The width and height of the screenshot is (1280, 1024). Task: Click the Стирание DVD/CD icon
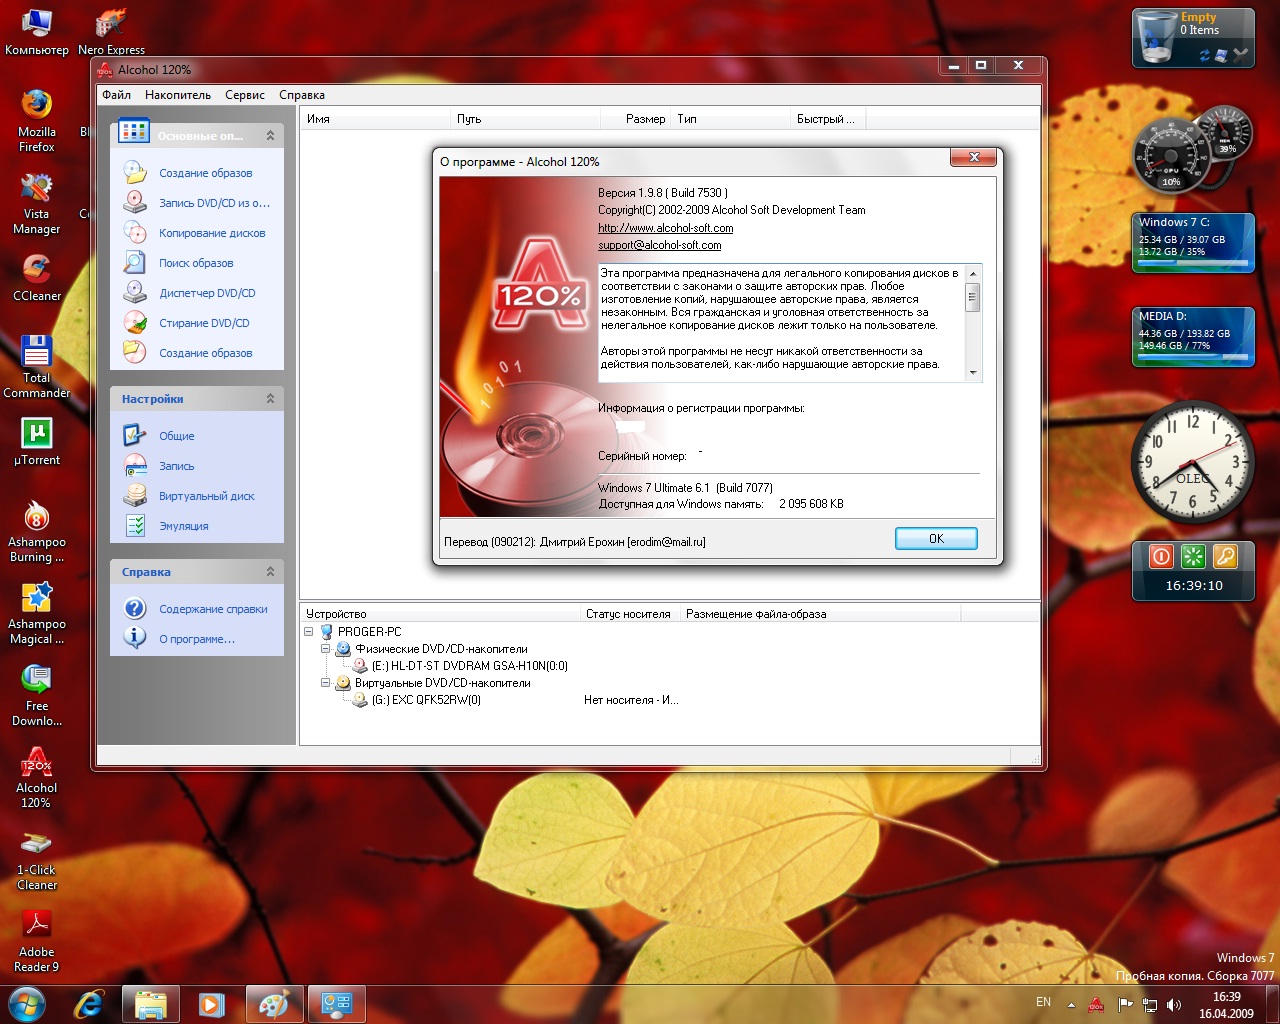pos(135,322)
